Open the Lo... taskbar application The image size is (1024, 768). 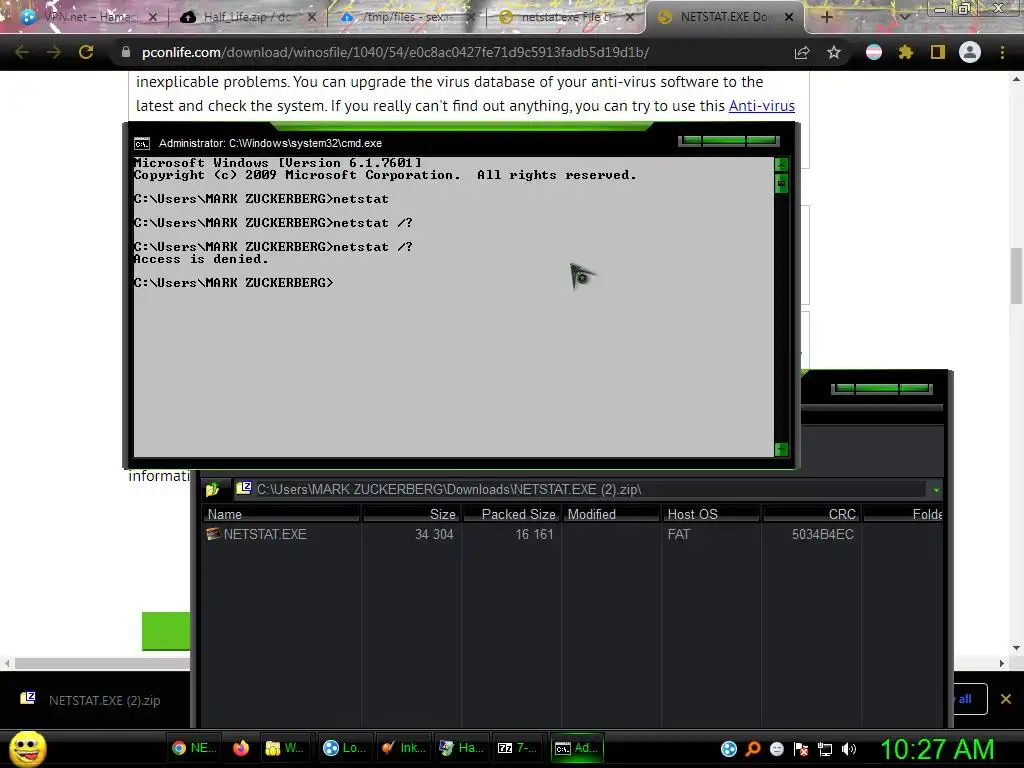pos(345,748)
